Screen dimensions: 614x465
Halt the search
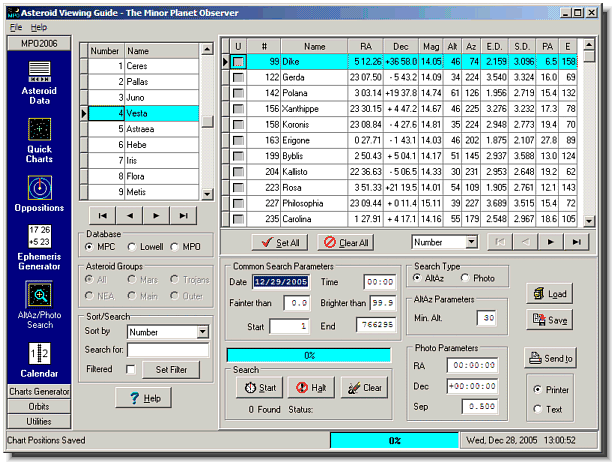point(311,388)
